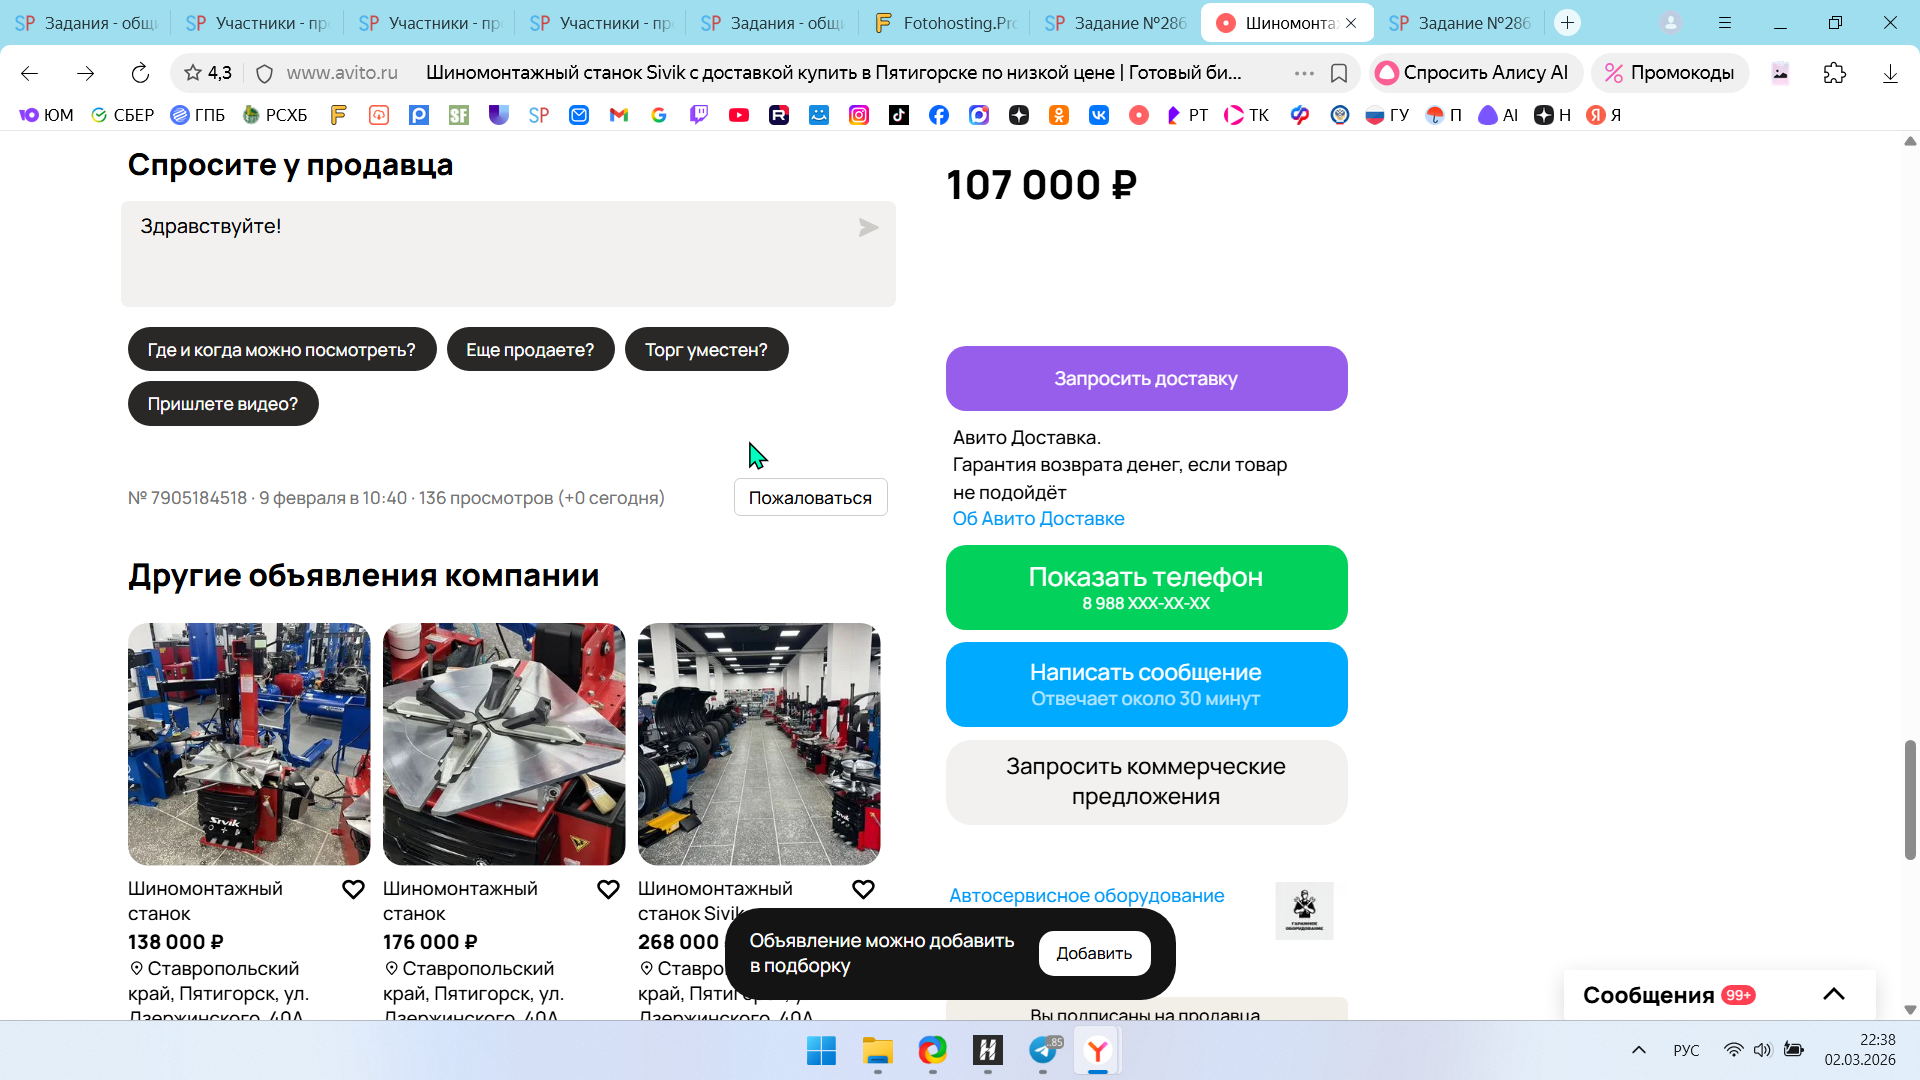Open Telegram from the taskbar
The image size is (1920, 1080).
tap(1043, 1051)
